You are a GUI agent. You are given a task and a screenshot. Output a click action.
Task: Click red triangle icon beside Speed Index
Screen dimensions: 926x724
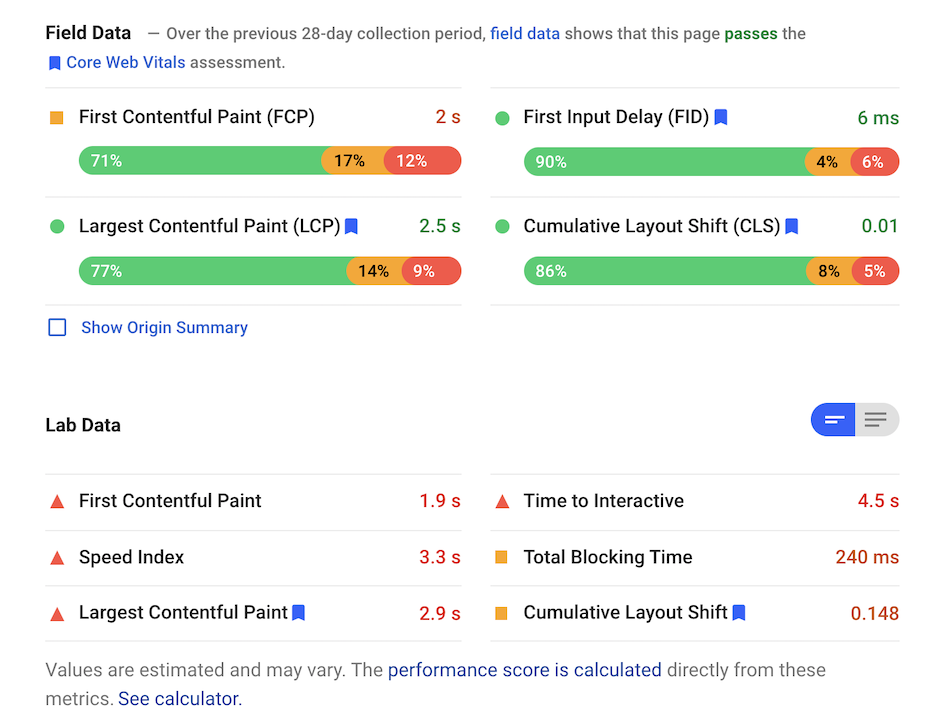point(57,558)
